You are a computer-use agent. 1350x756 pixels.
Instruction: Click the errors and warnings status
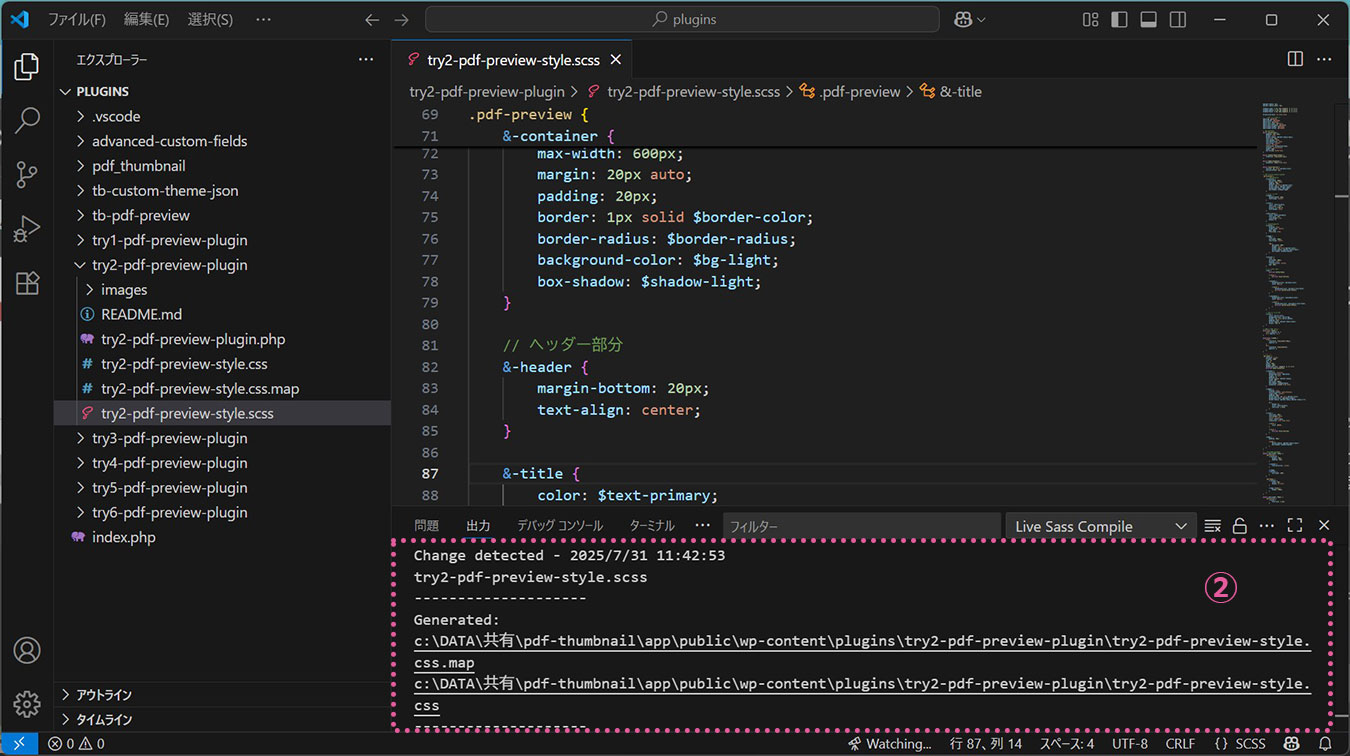point(76,744)
